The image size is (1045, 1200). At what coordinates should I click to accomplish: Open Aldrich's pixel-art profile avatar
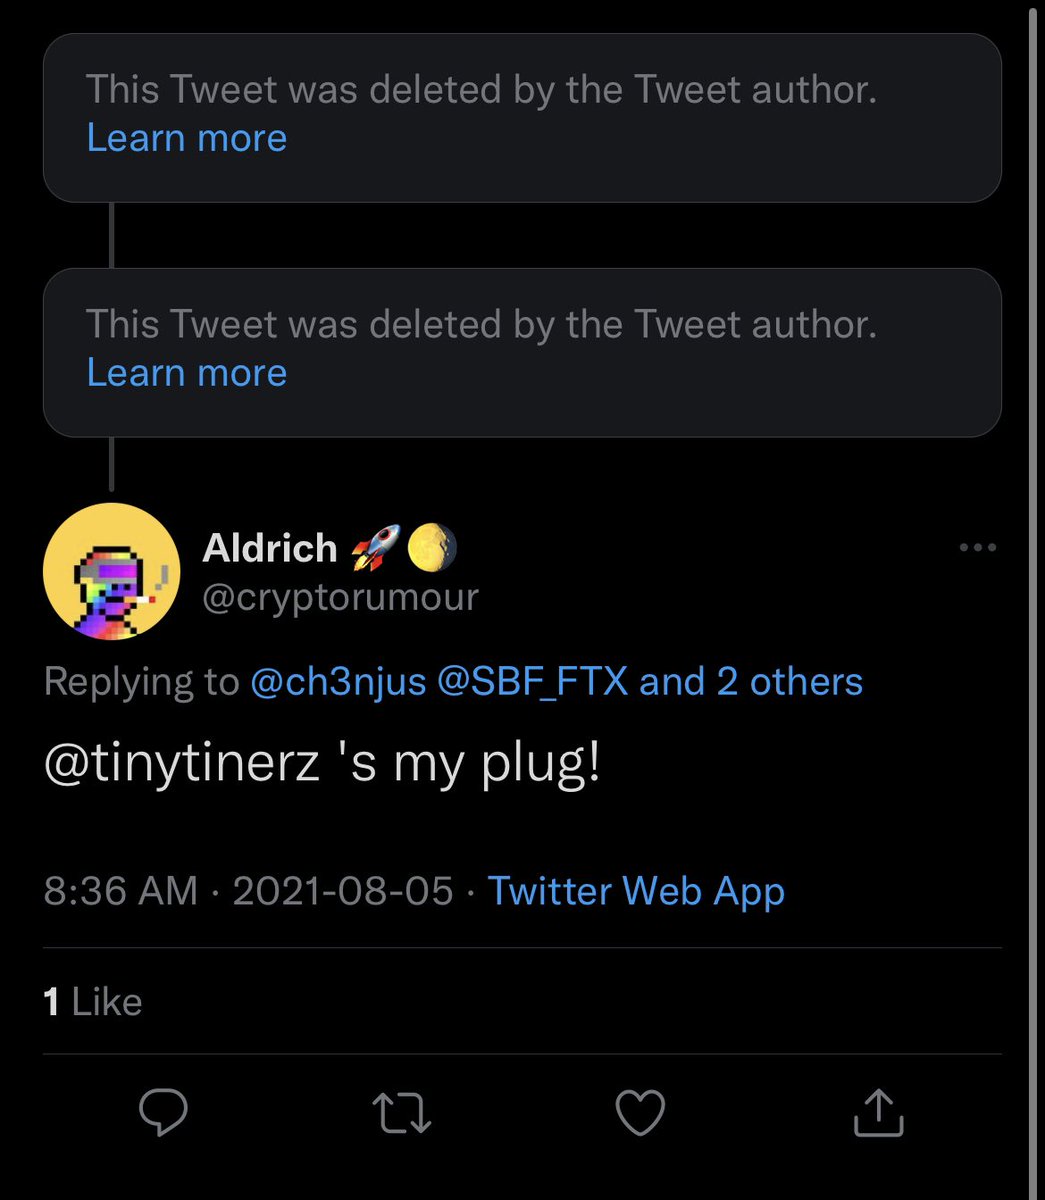[x=111, y=571]
